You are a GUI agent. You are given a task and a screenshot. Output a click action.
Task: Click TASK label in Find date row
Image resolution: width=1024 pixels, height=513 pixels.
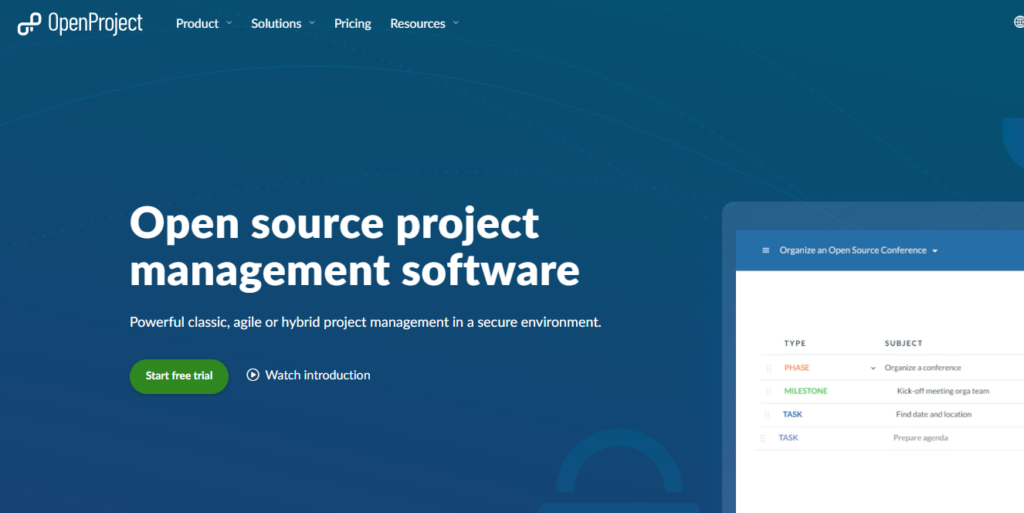[x=792, y=414]
